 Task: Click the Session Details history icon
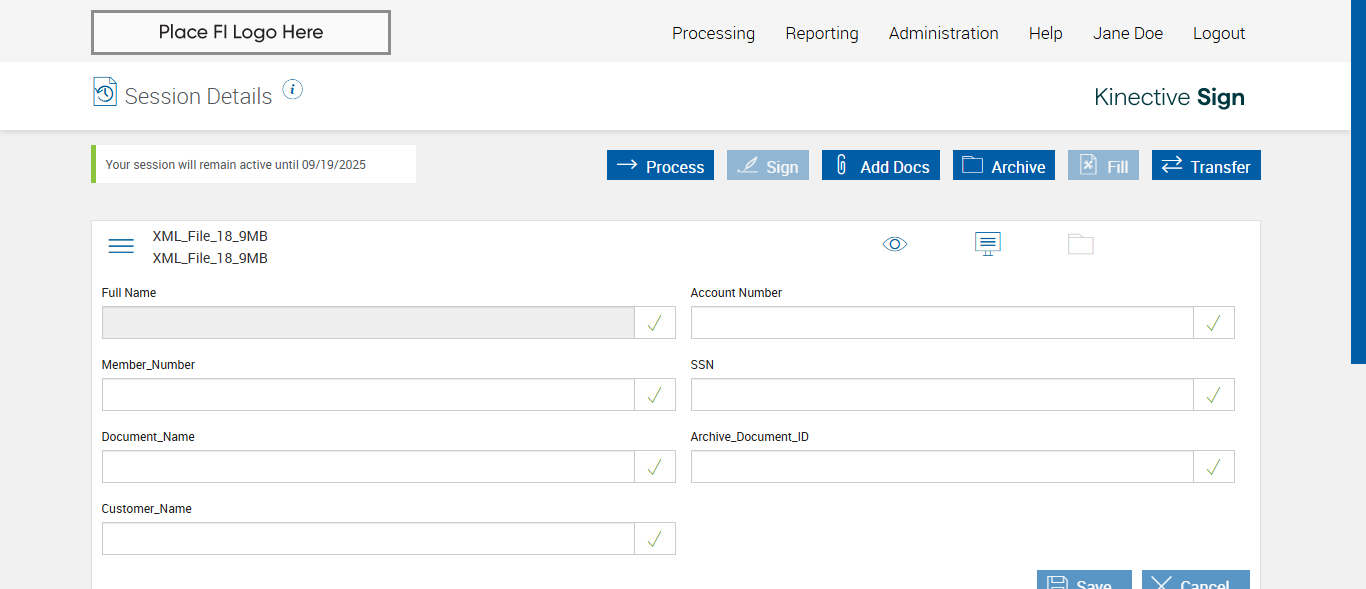[105, 92]
